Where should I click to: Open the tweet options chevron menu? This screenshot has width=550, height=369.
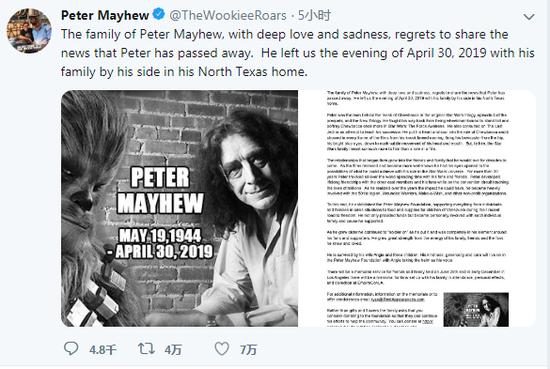click(x=529, y=16)
